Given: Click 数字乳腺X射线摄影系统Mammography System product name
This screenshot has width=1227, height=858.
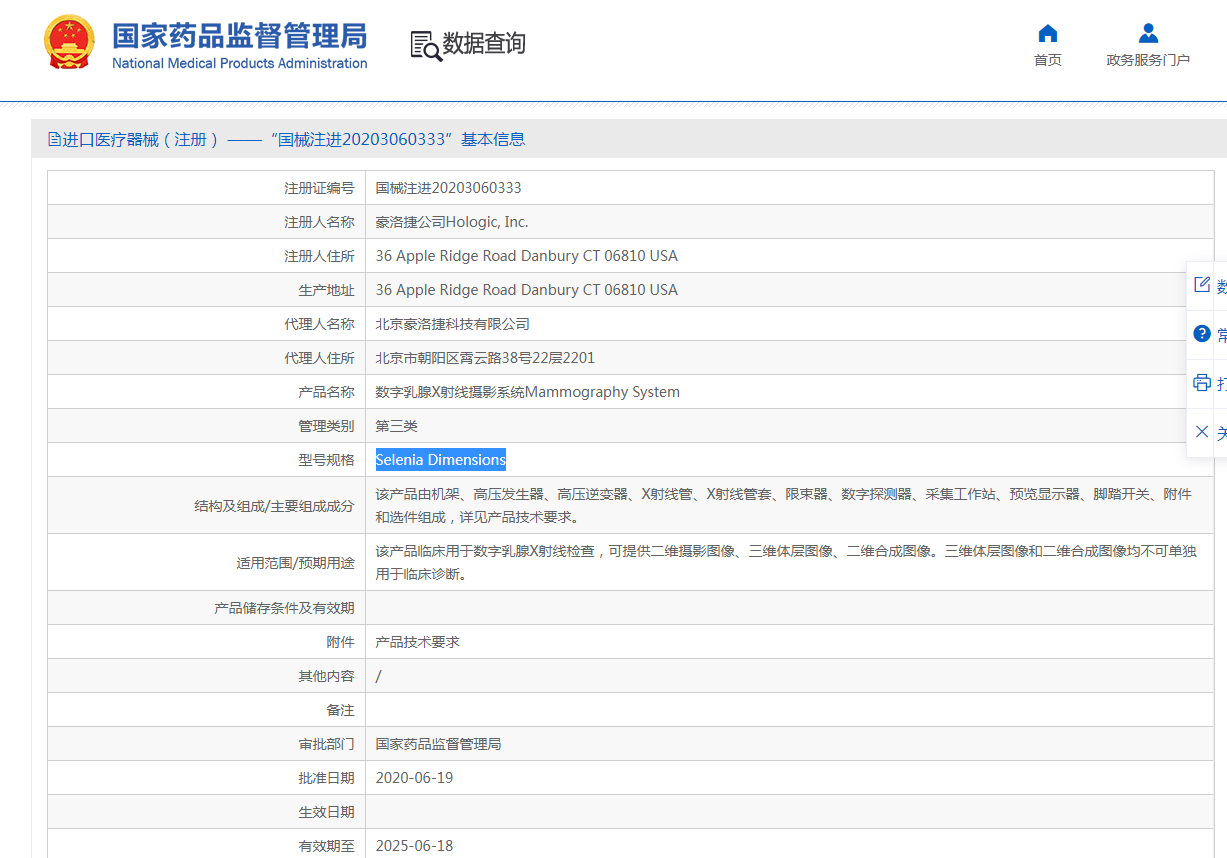Looking at the screenshot, I should coord(527,392).
